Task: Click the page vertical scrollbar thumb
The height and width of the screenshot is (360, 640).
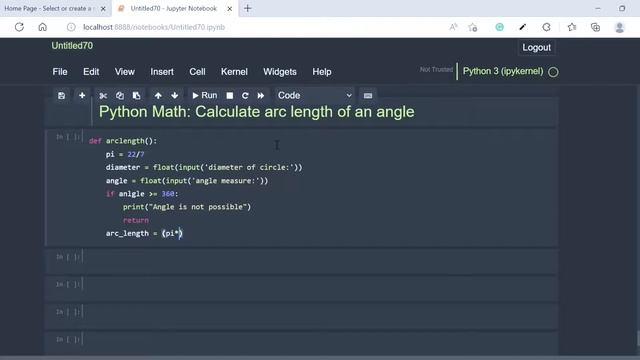Action: (x=638, y=338)
